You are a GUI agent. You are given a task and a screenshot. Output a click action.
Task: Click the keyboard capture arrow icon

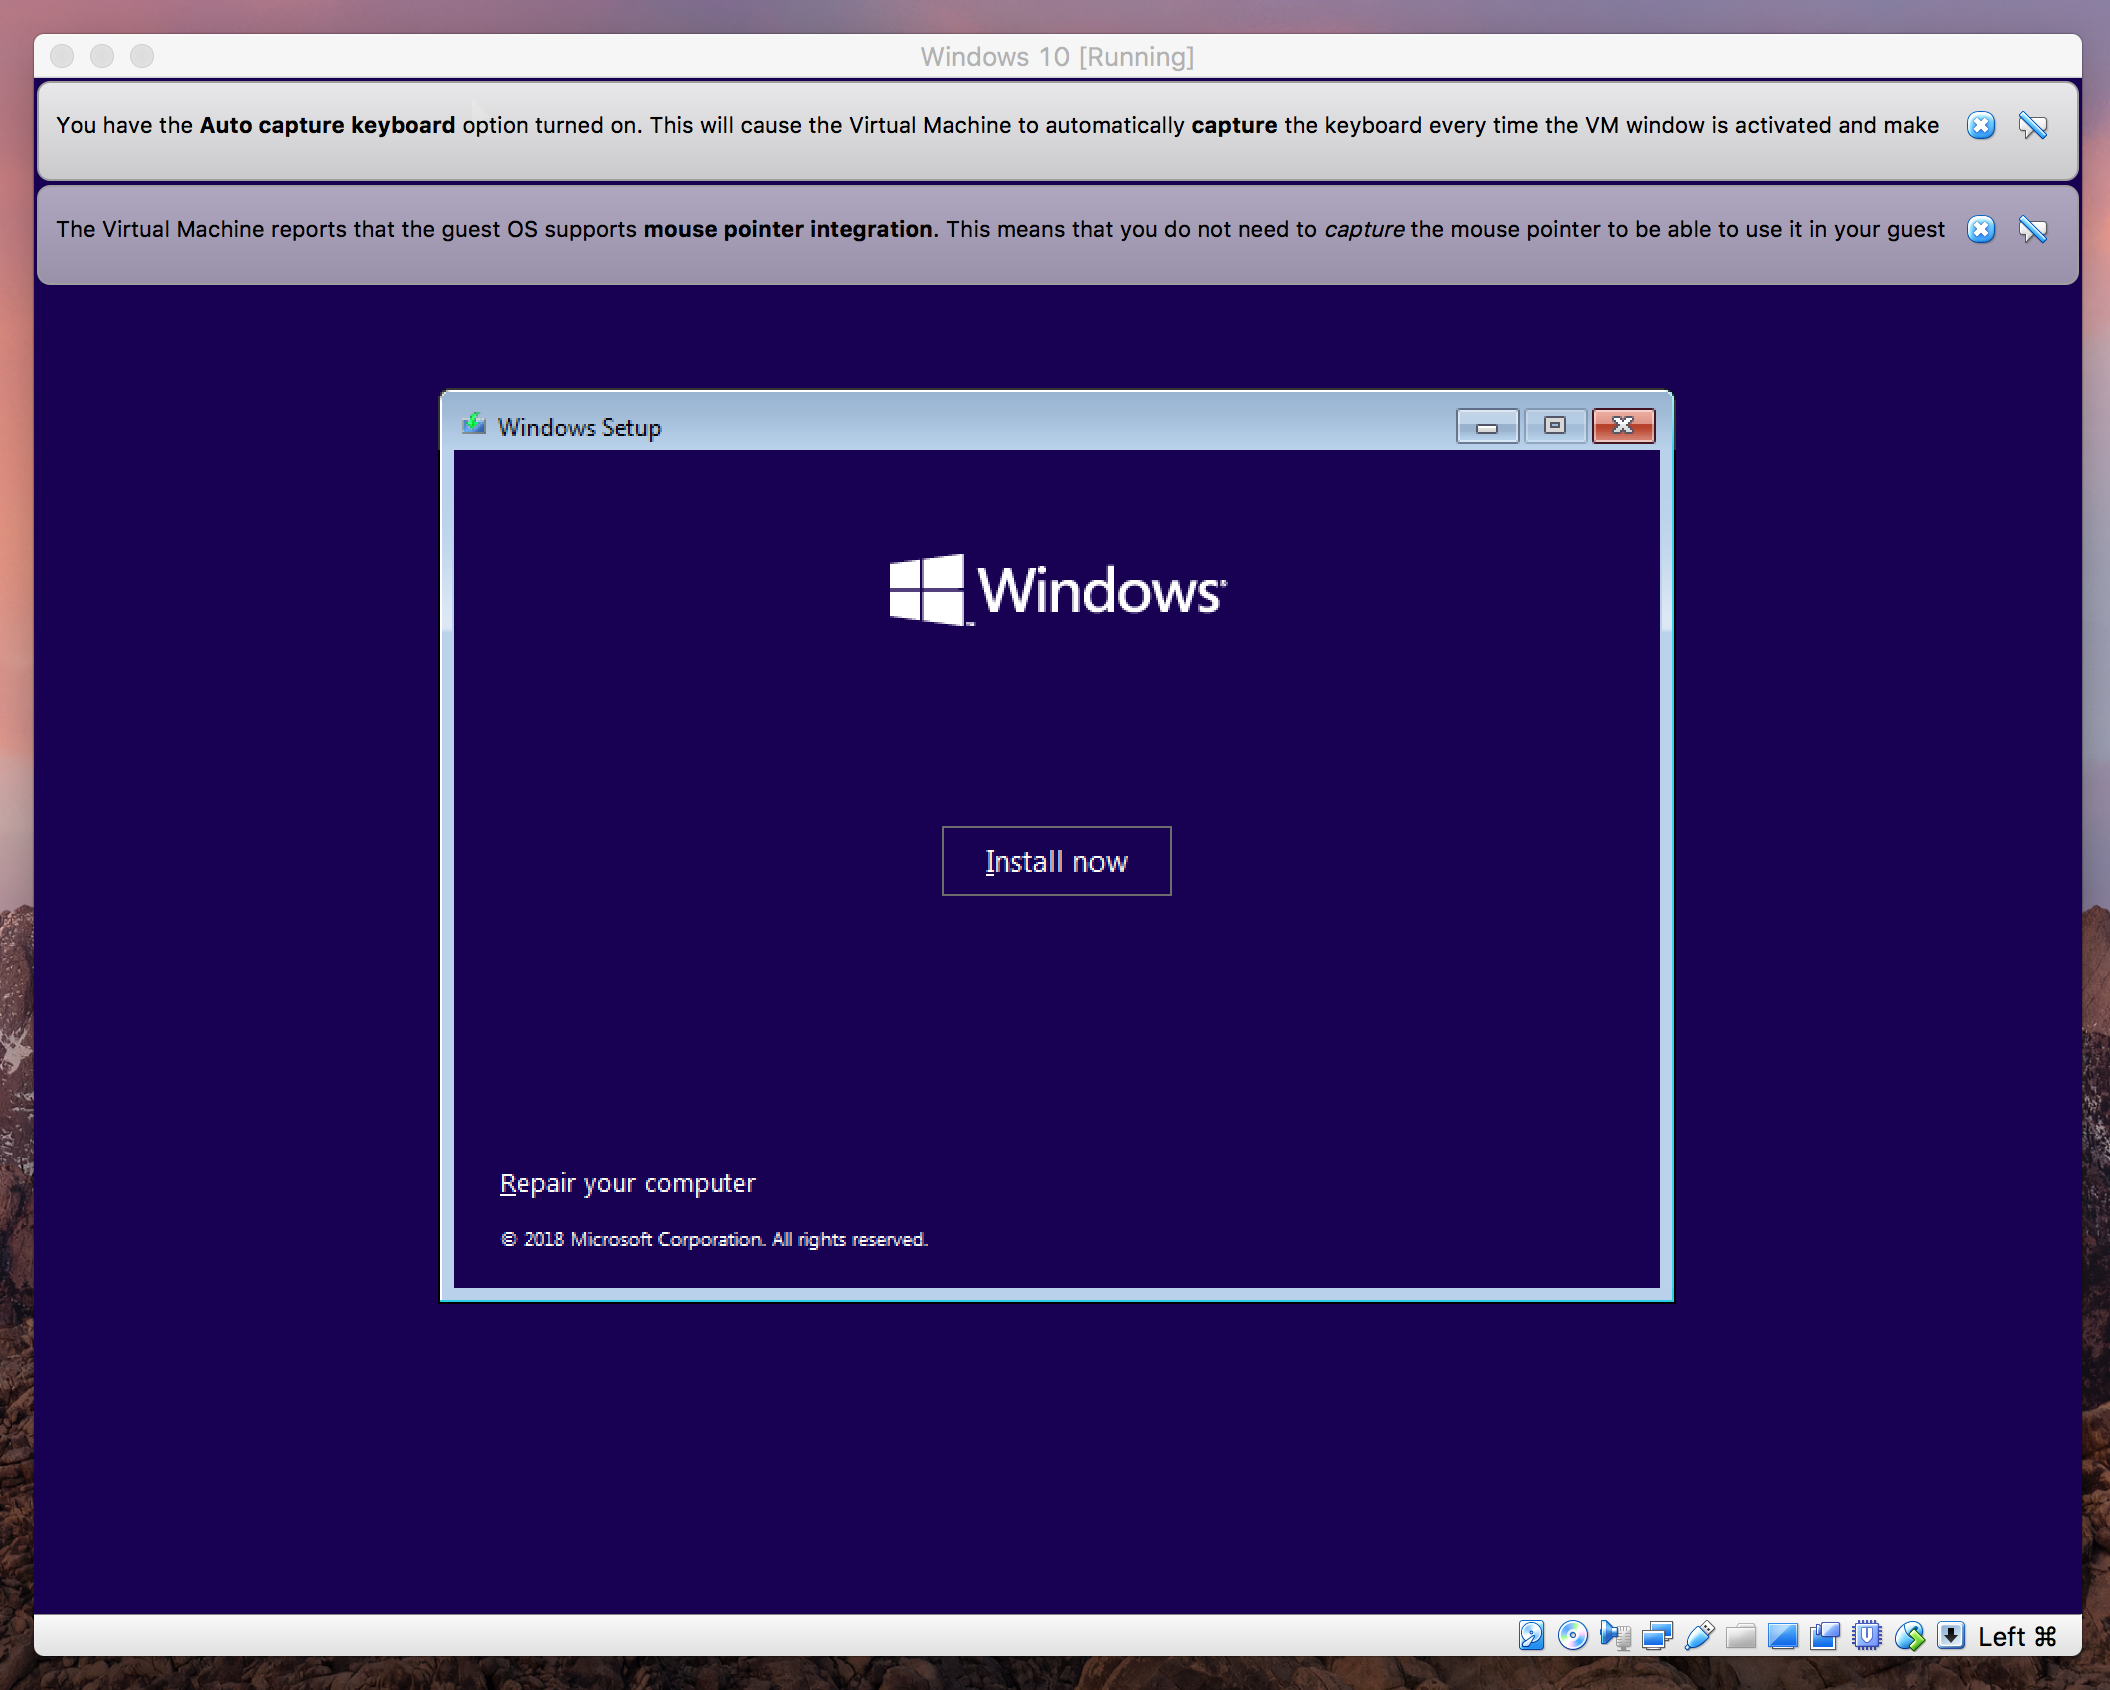point(1951,1636)
